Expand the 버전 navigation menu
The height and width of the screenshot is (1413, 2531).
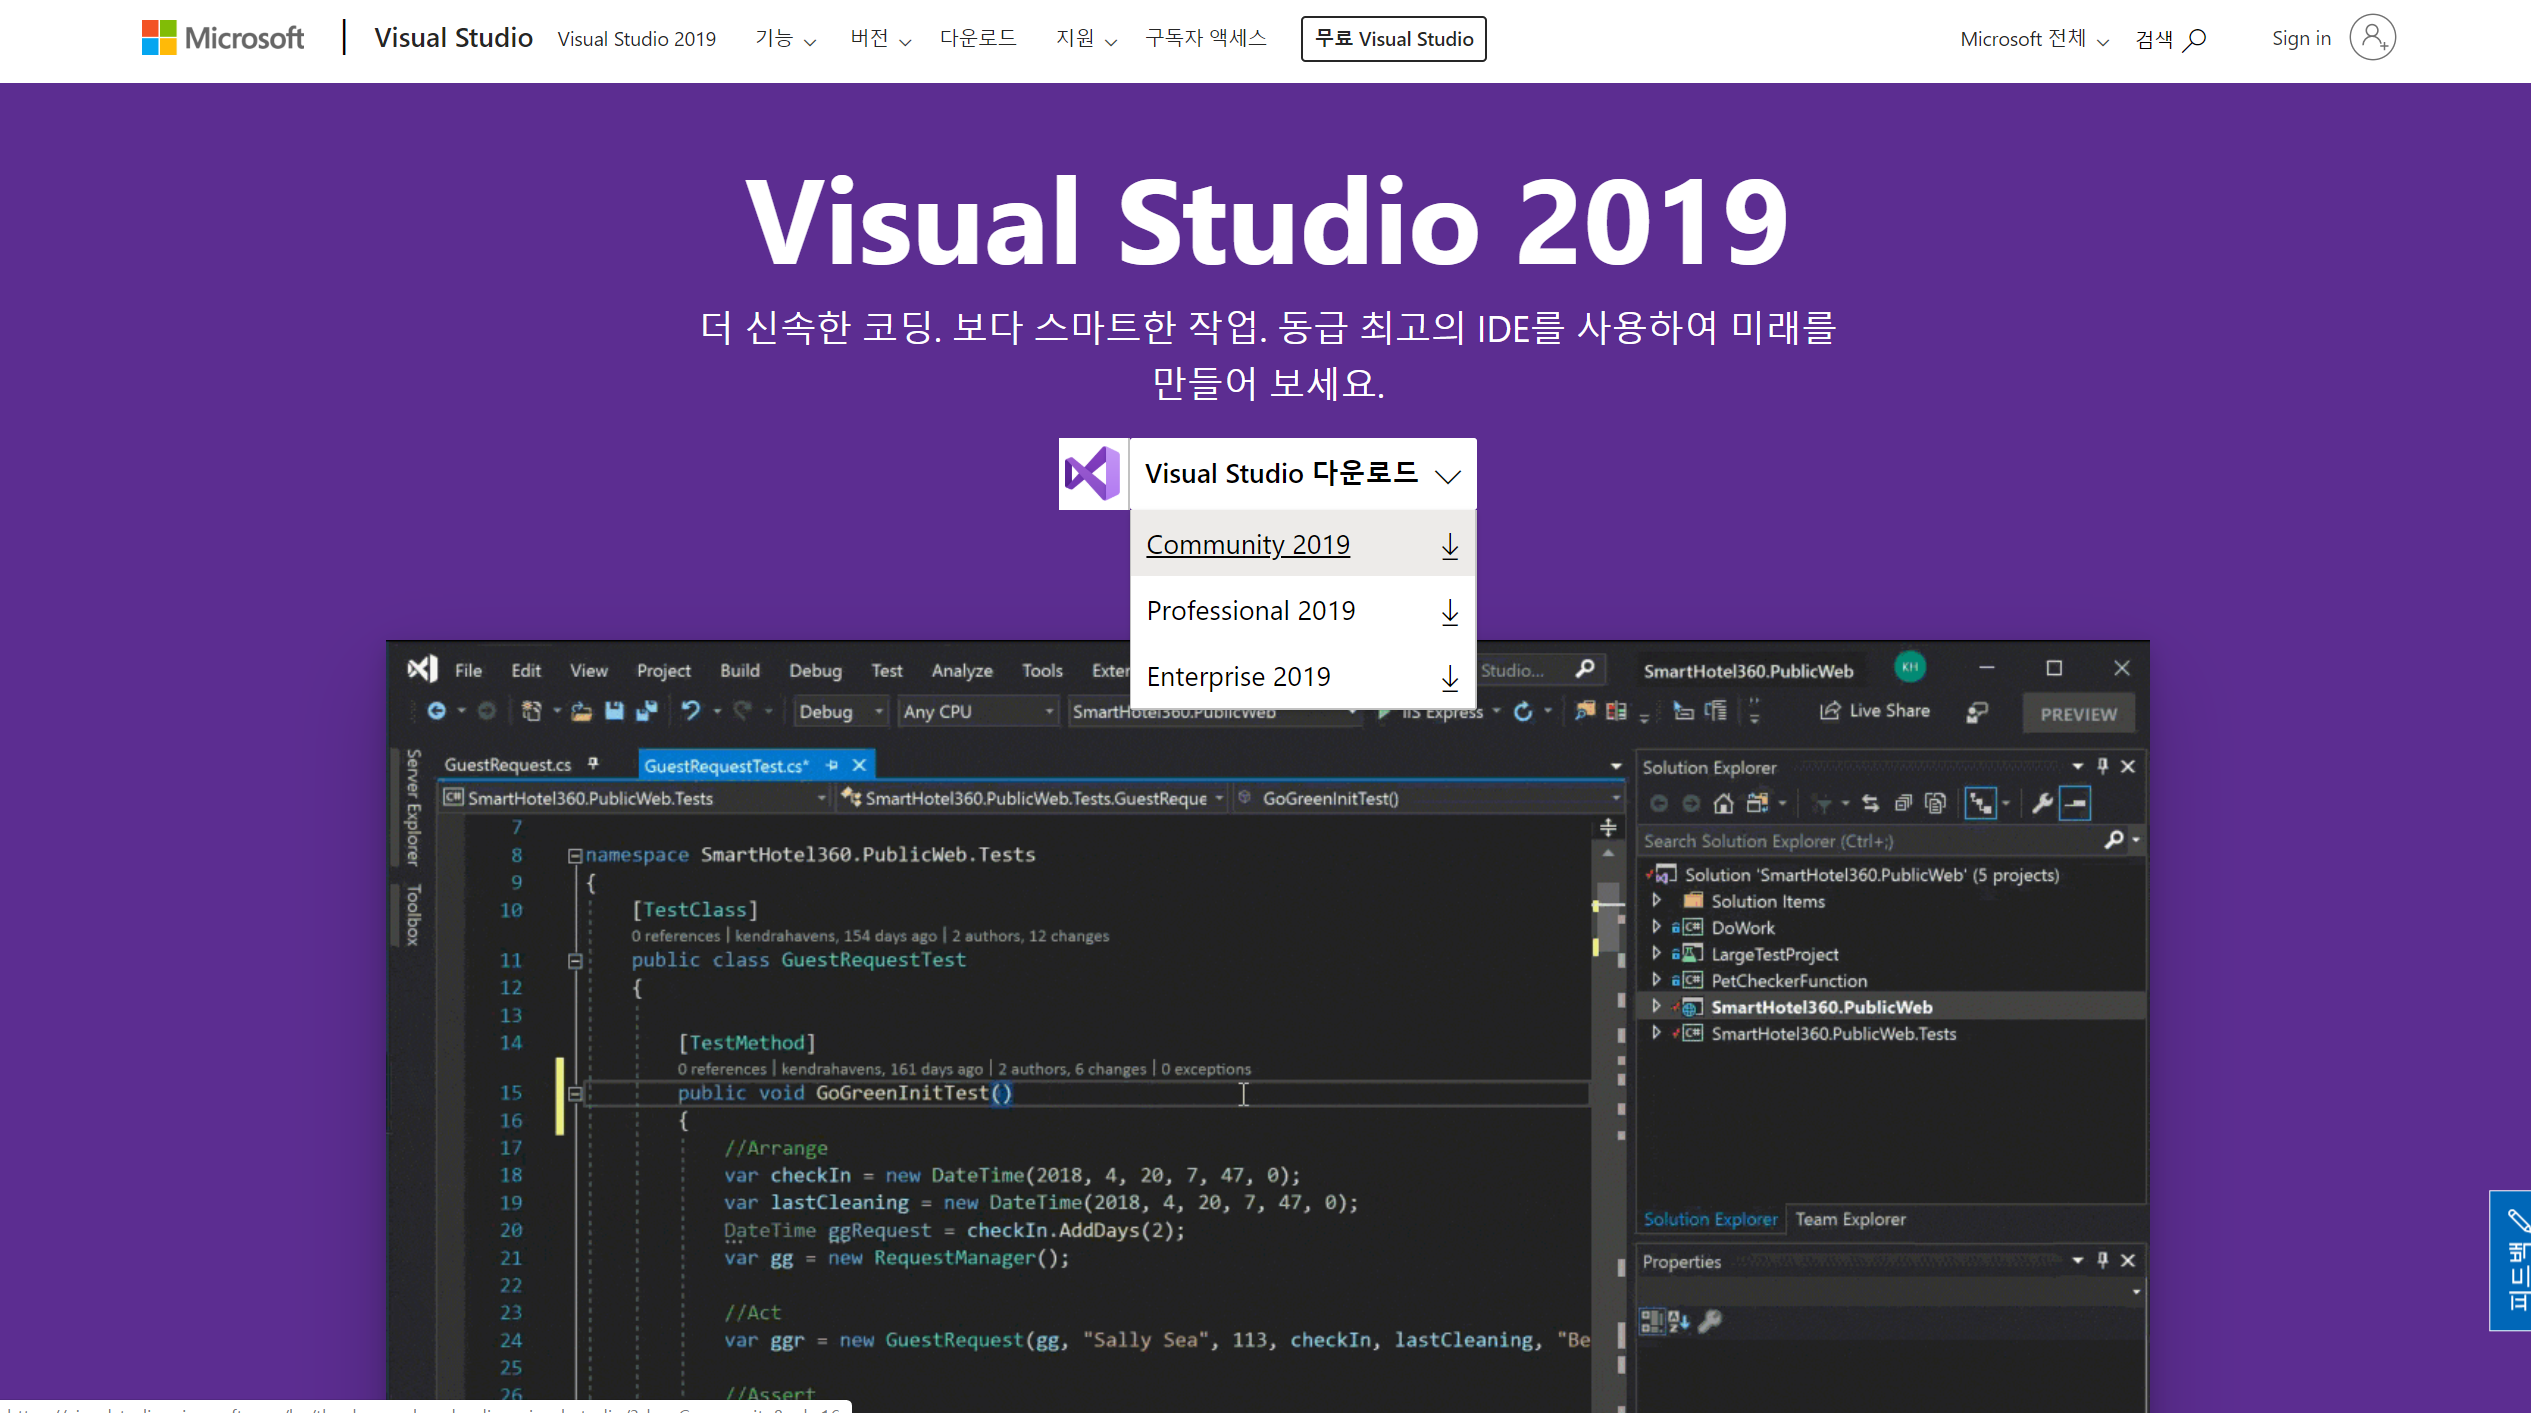point(880,39)
